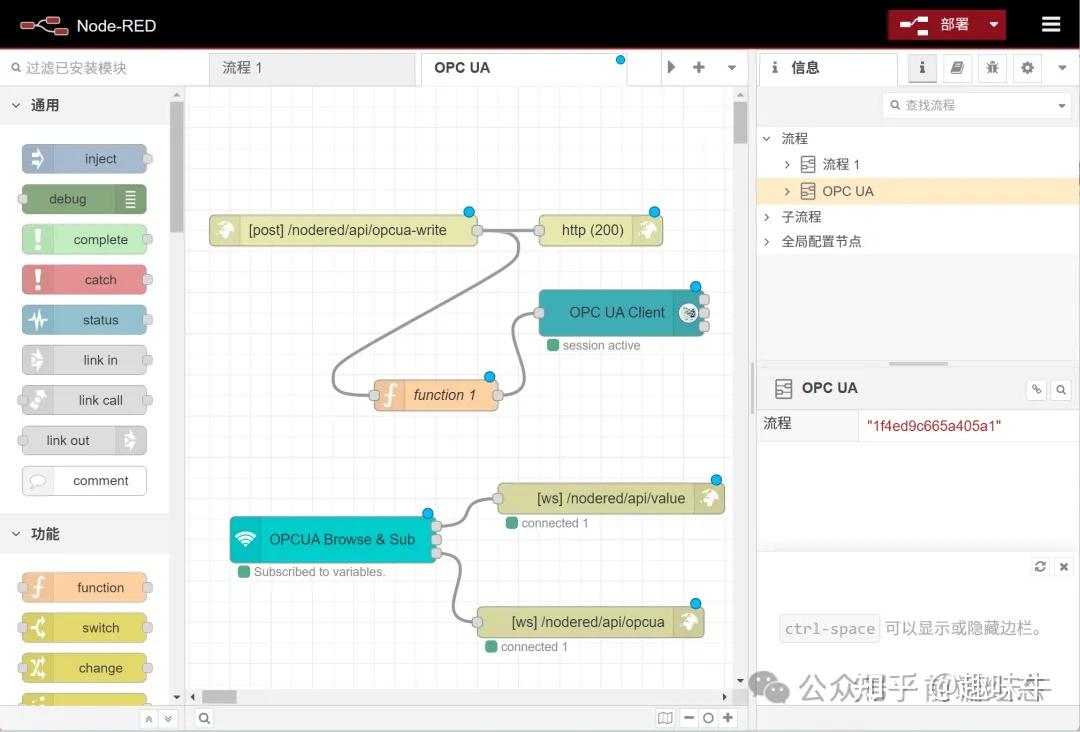The height and width of the screenshot is (732, 1080).
Task: Open the main hamburger menu
Action: pos(1055,24)
